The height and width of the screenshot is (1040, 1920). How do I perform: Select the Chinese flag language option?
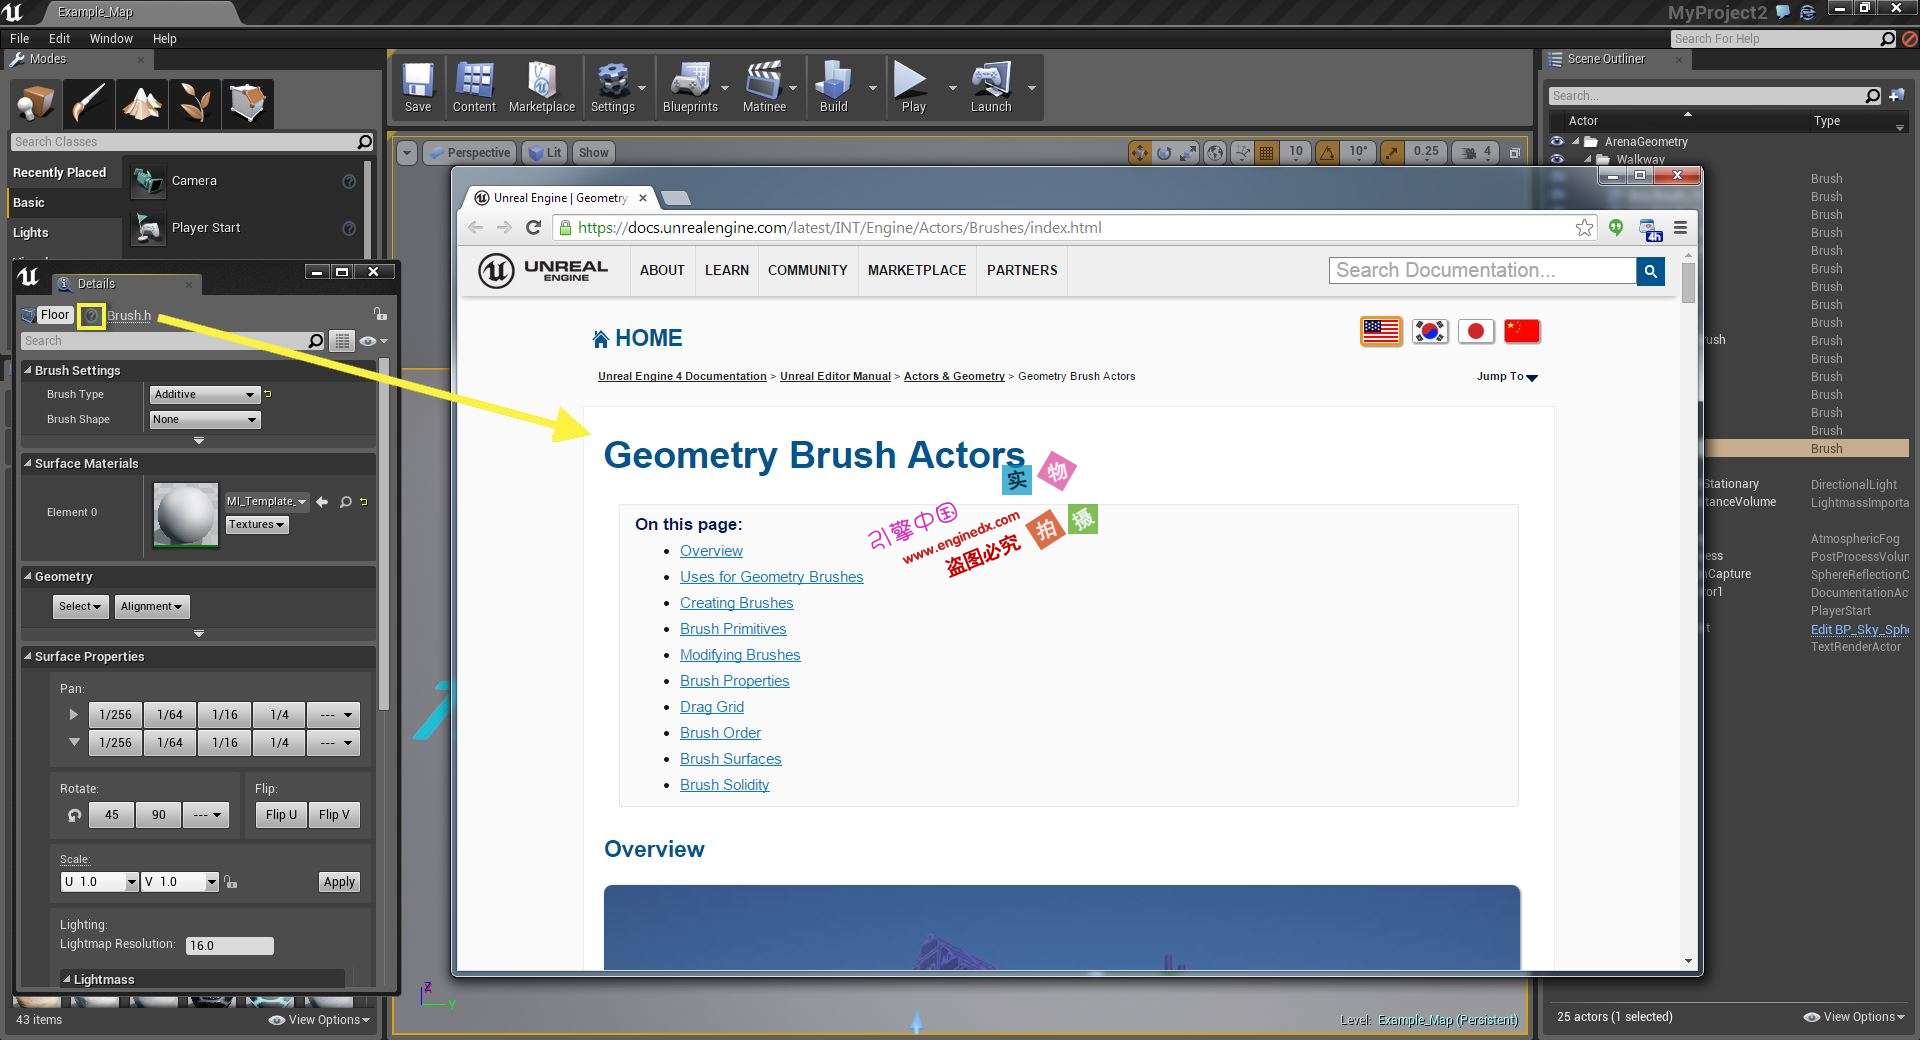1522,331
